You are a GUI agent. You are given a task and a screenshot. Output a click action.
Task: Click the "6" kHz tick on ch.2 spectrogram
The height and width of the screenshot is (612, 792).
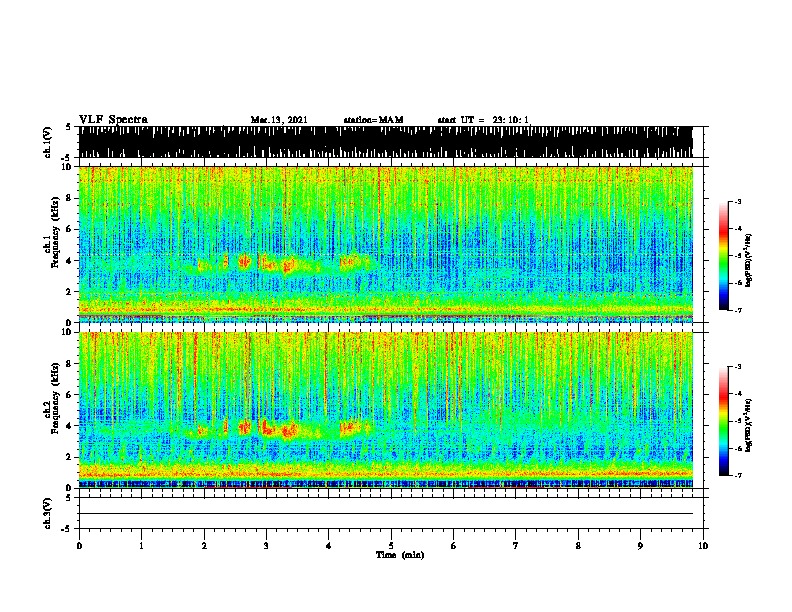[69, 394]
